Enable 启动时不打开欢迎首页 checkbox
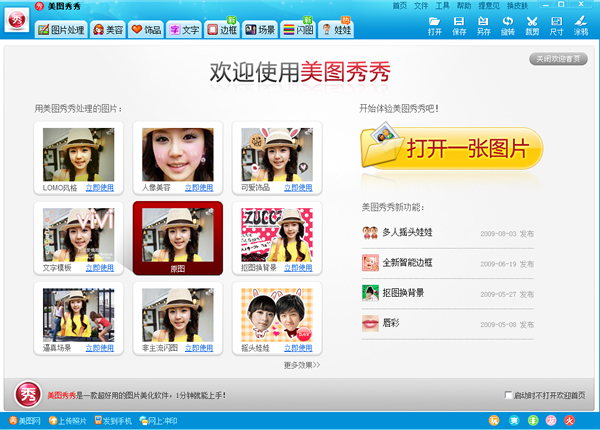This screenshot has width=600, height=430. pos(510,394)
